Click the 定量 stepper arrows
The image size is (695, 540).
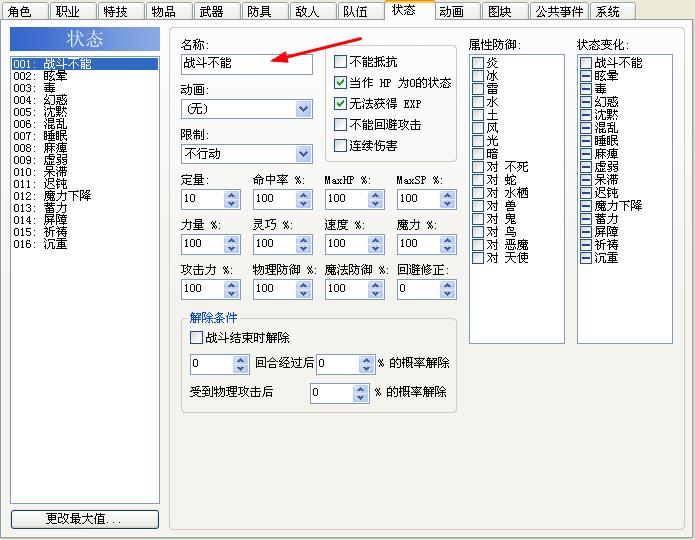[x=232, y=199]
